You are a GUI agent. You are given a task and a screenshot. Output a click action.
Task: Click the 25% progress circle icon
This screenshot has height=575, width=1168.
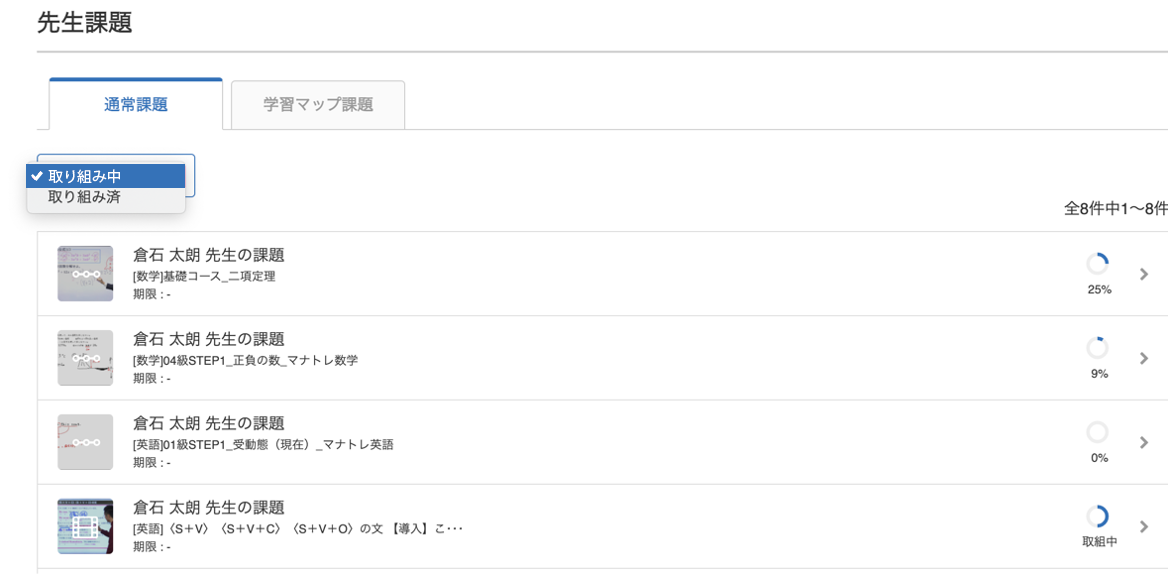pyautogui.click(x=1097, y=264)
